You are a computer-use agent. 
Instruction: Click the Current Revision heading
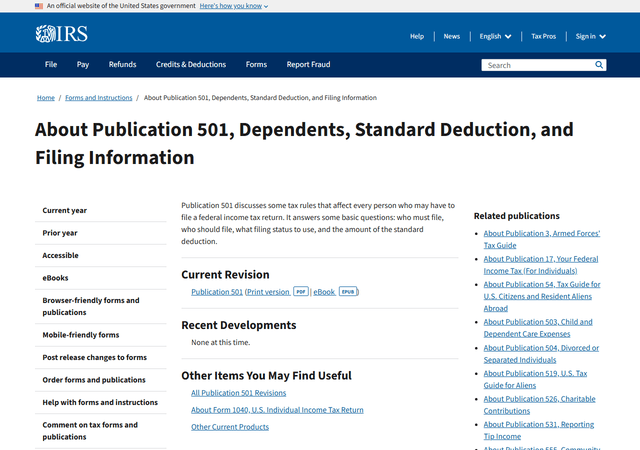[225, 274]
